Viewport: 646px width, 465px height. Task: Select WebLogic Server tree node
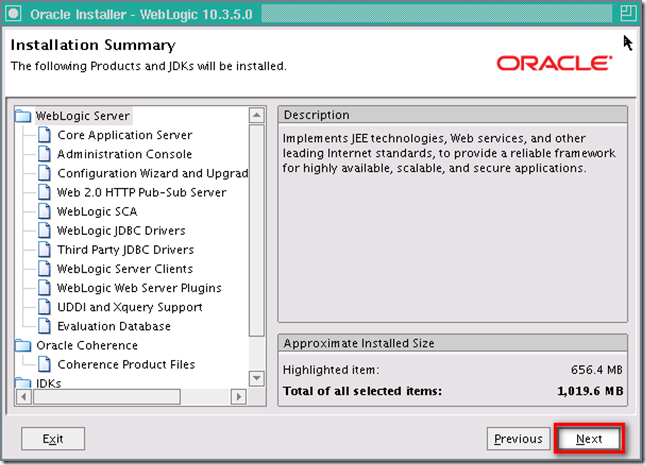(83, 116)
